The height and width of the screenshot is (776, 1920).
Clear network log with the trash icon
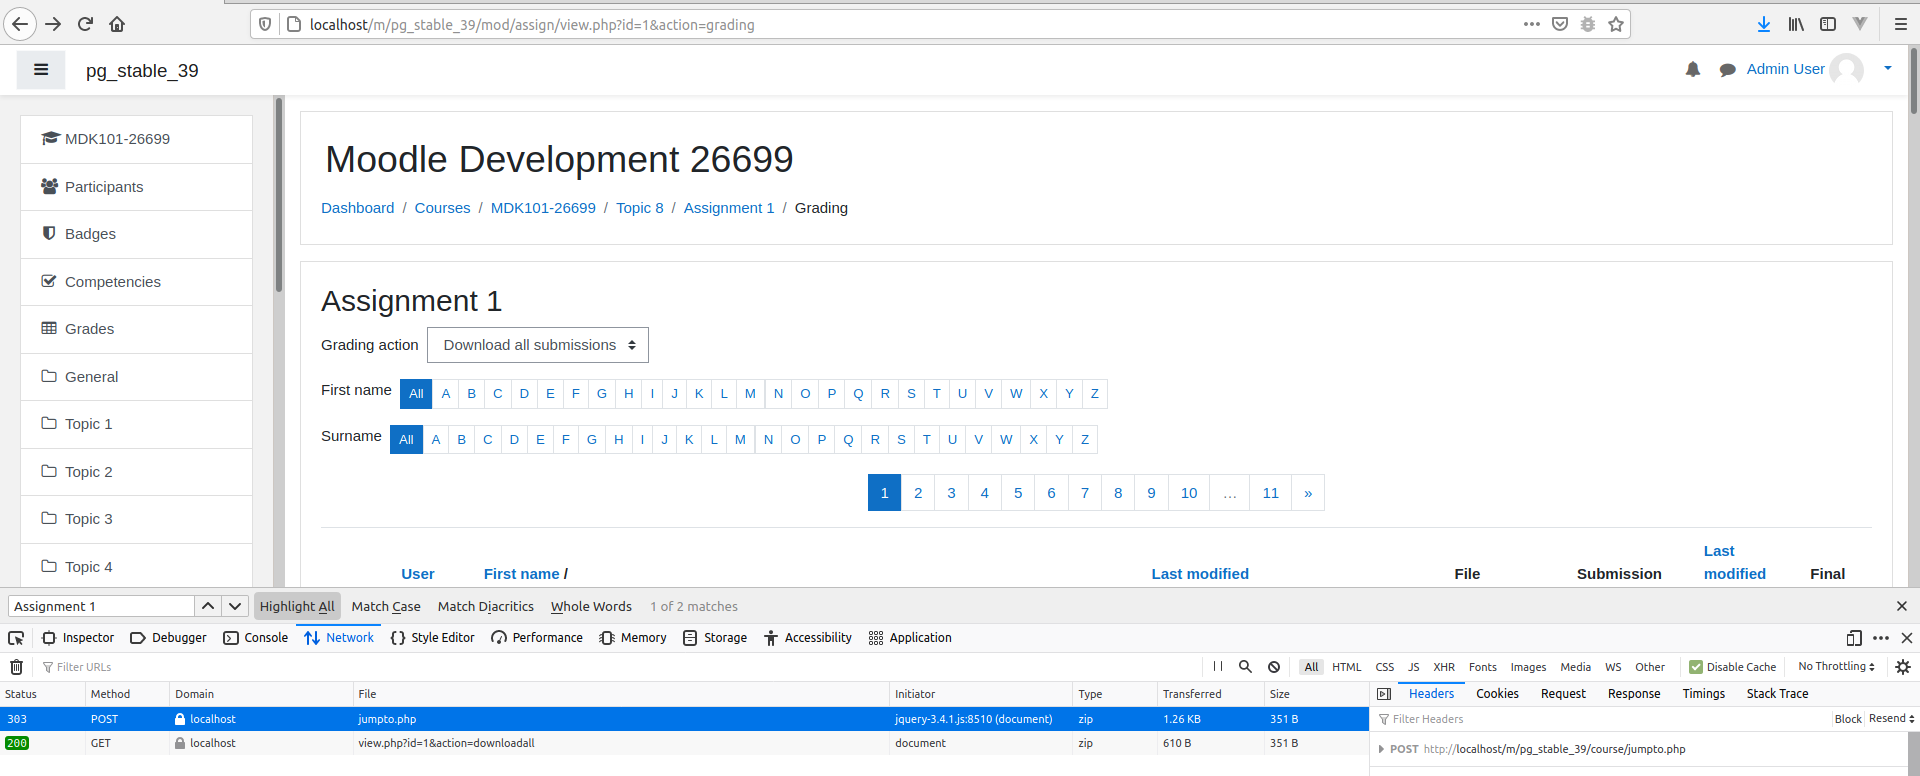[16, 667]
